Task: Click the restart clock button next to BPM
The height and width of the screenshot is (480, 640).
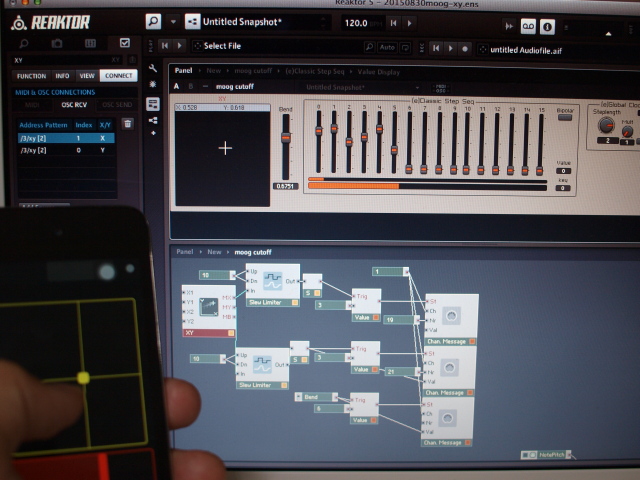Action: (393, 23)
